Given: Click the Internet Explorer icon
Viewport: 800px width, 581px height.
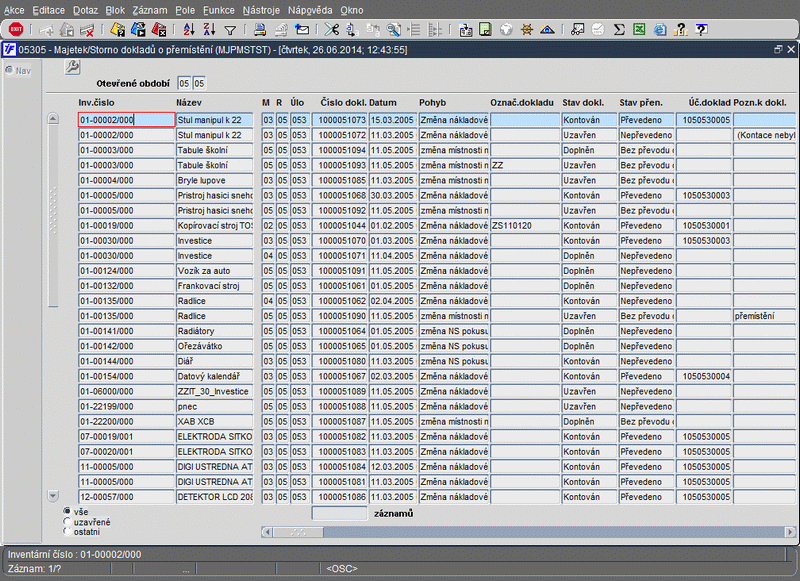Looking at the screenshot, I should tap(660, 30).
